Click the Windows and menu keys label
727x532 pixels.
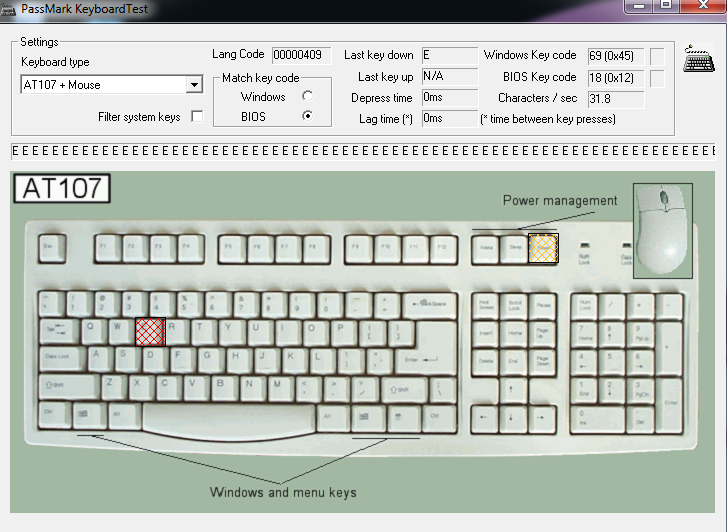(283, 493)
